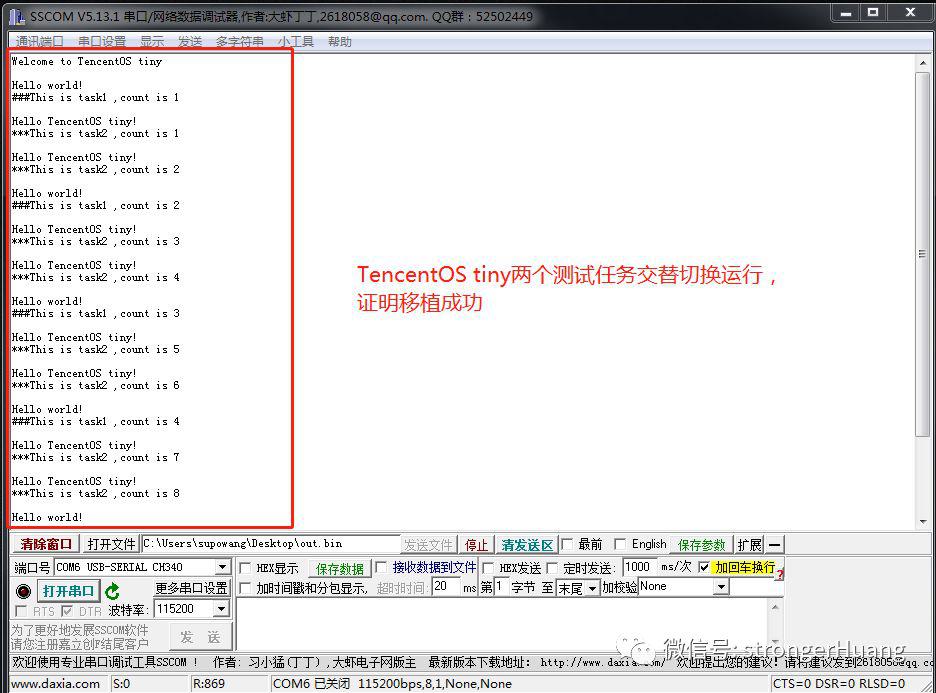Open the 115200 baud rate dropdown
This screenshot has width=936, height=693.
coord(221,609)
